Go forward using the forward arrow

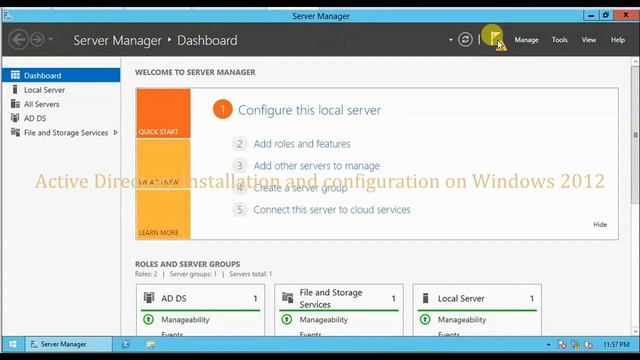(37, 40)
